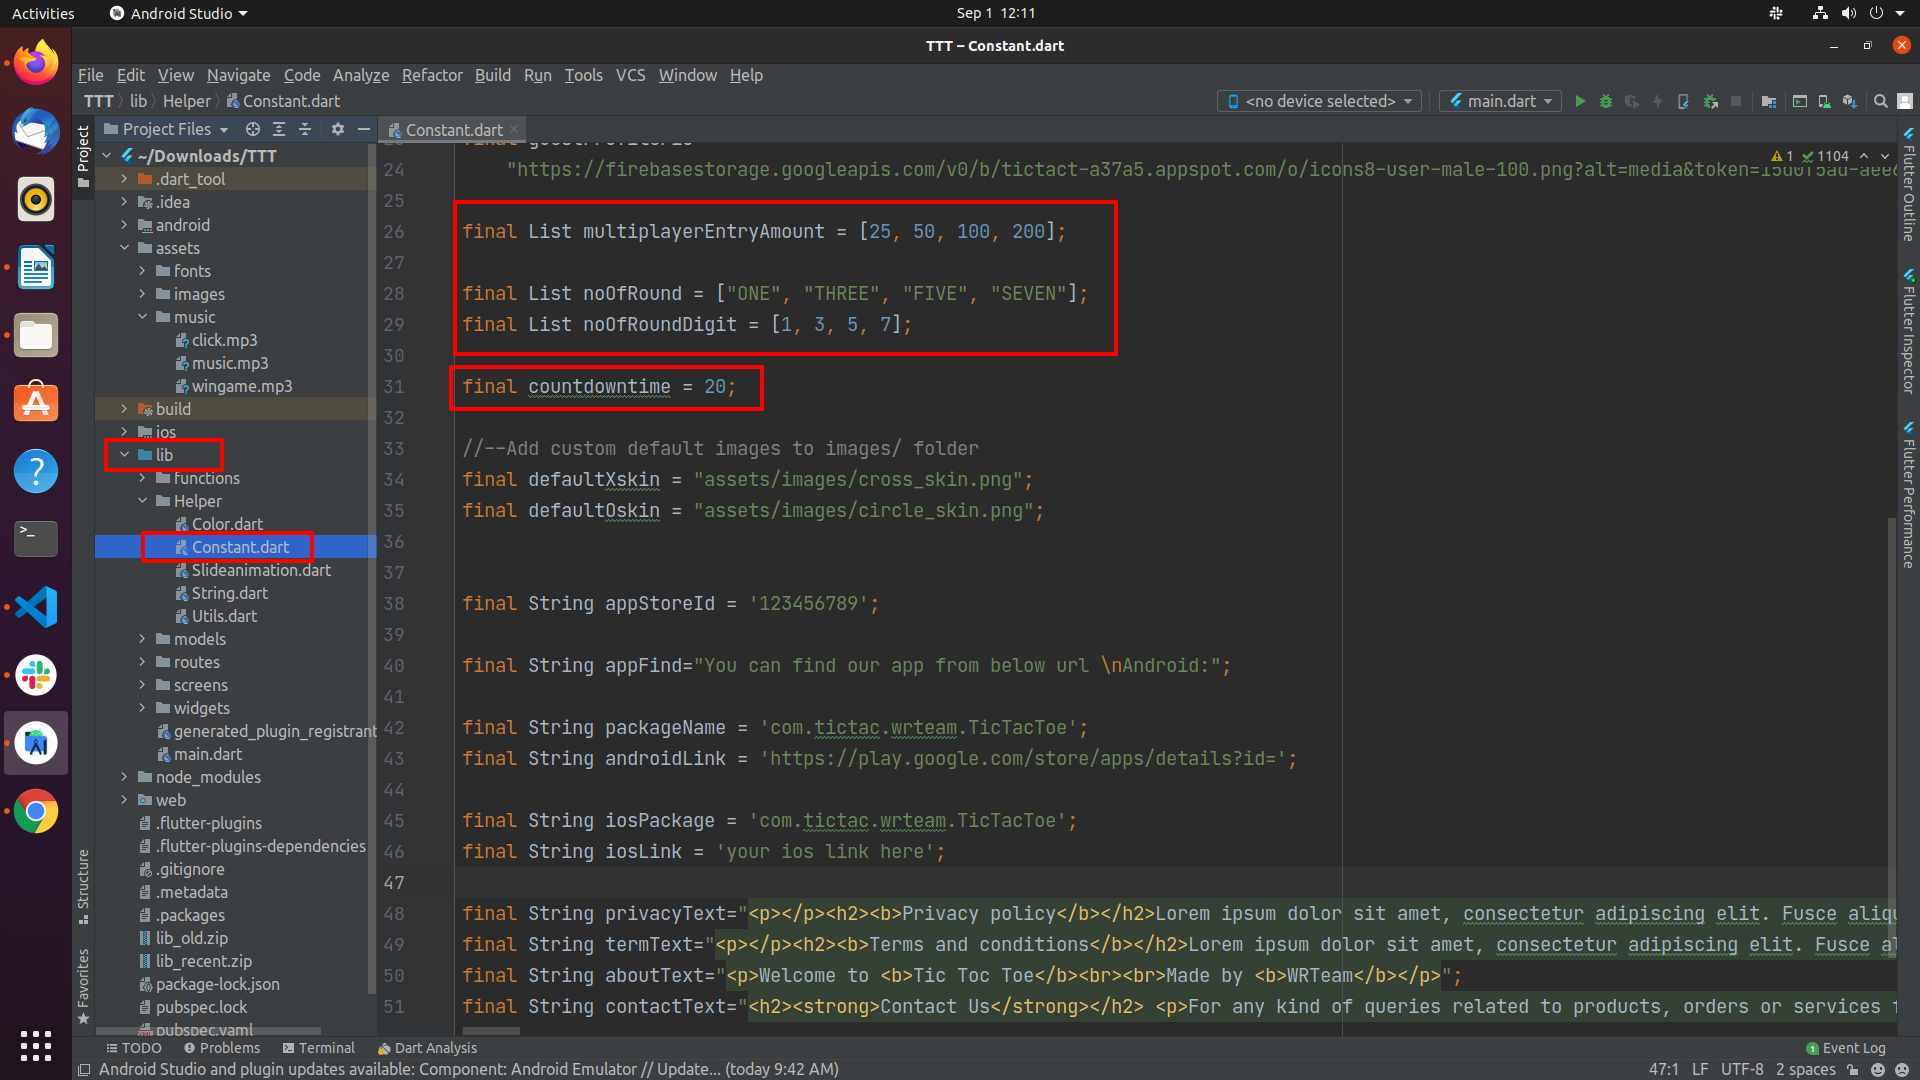
Task: Toggle the Favorites side panel
Action: (x=83, y=986)
